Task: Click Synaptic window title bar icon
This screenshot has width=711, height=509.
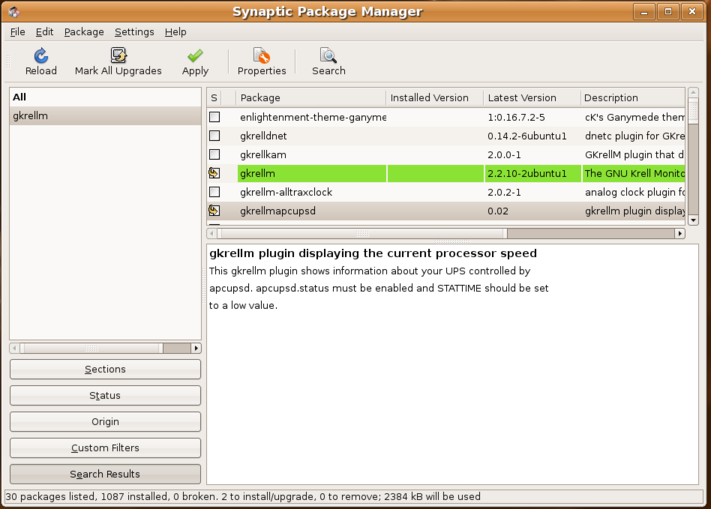Action: [x=14, y=12]
